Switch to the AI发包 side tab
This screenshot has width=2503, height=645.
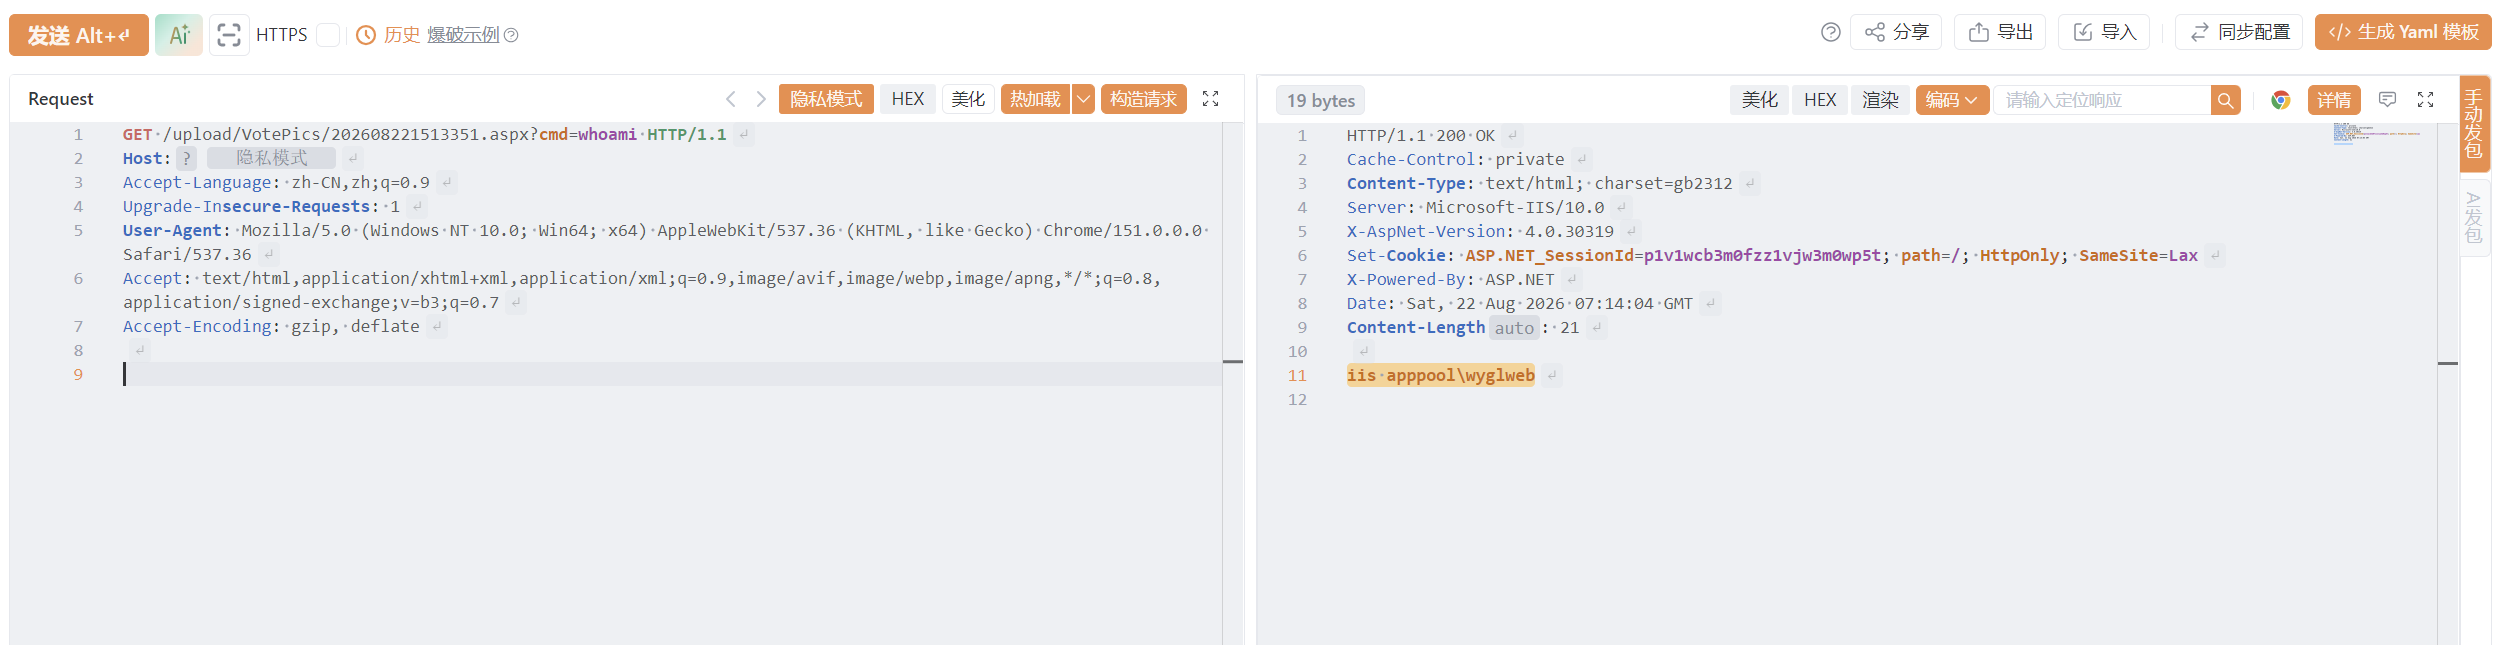[x=2474, y=218]
